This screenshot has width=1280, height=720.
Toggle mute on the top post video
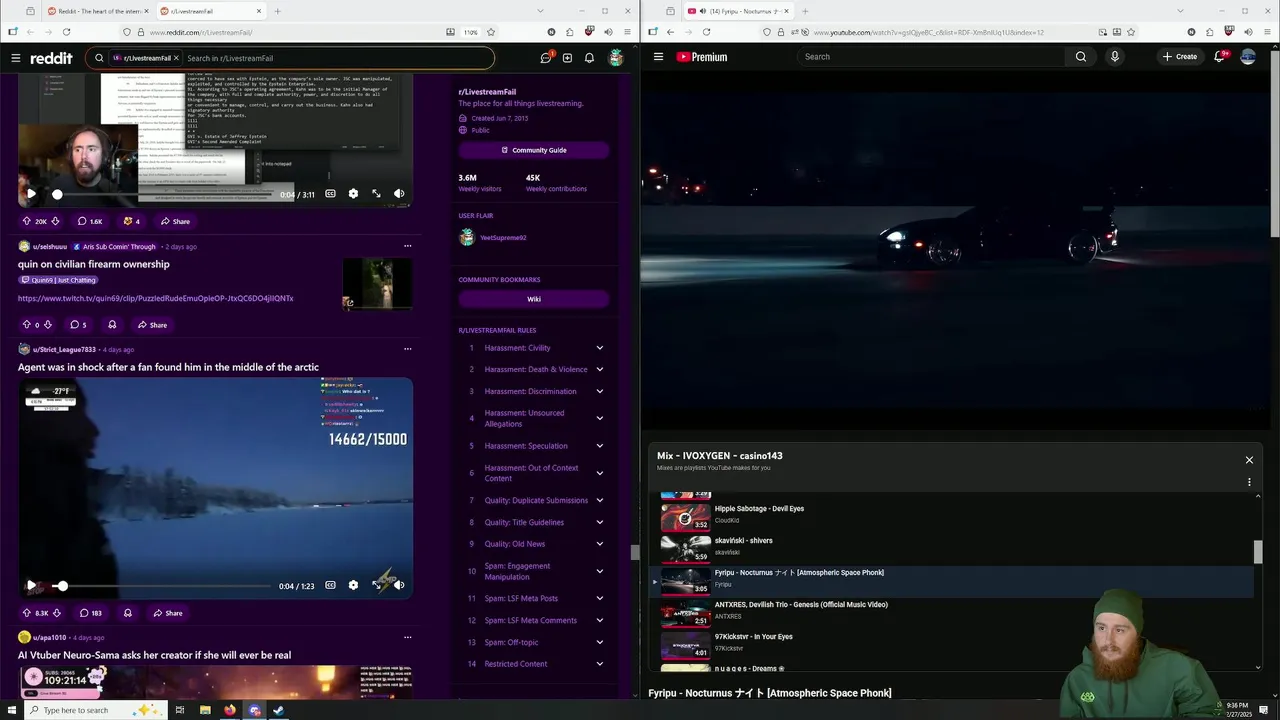[x=399, y=194]
